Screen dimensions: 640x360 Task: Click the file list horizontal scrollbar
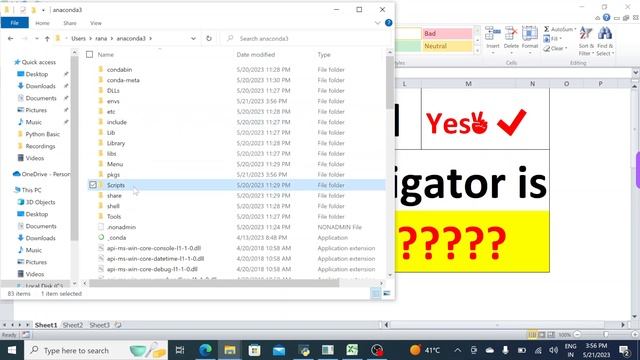tap(214, 283)
